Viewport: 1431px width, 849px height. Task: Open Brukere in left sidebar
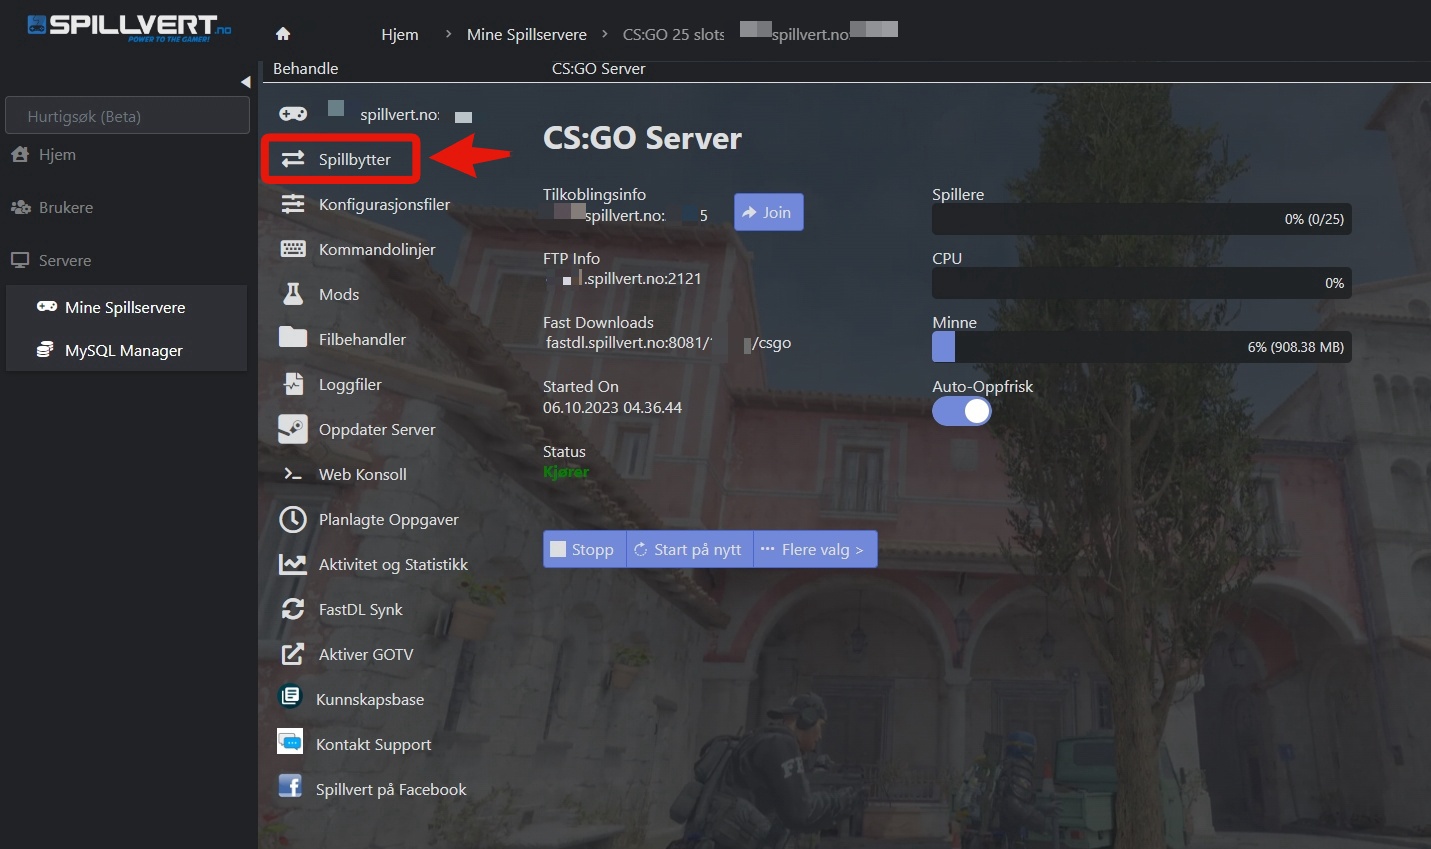click(66, 208)
